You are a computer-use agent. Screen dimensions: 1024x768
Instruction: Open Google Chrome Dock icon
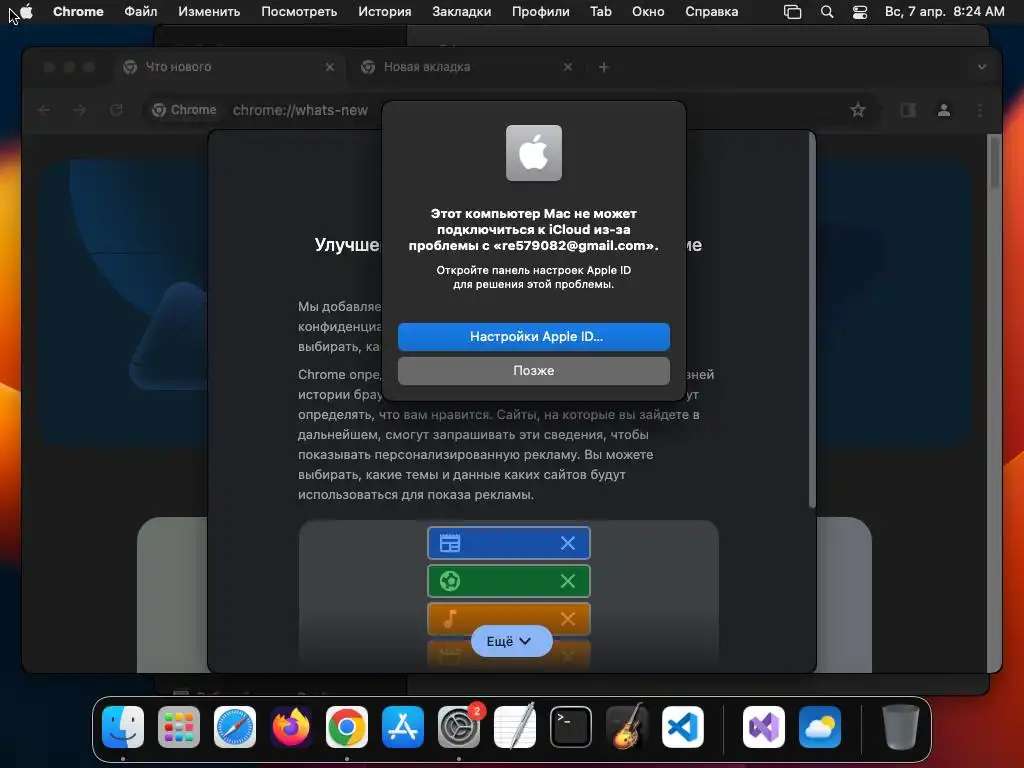coord(347,727)
